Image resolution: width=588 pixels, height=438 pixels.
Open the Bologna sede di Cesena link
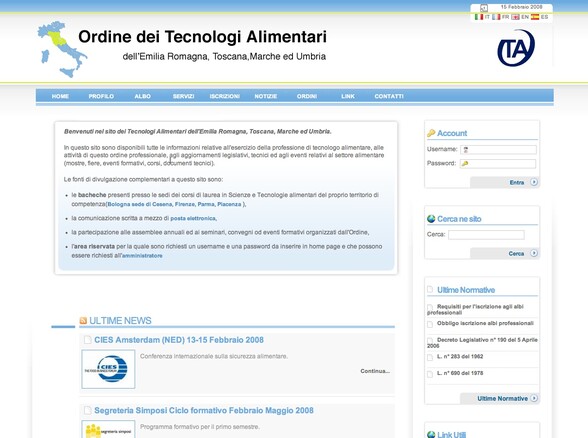(x=140, y=204)
